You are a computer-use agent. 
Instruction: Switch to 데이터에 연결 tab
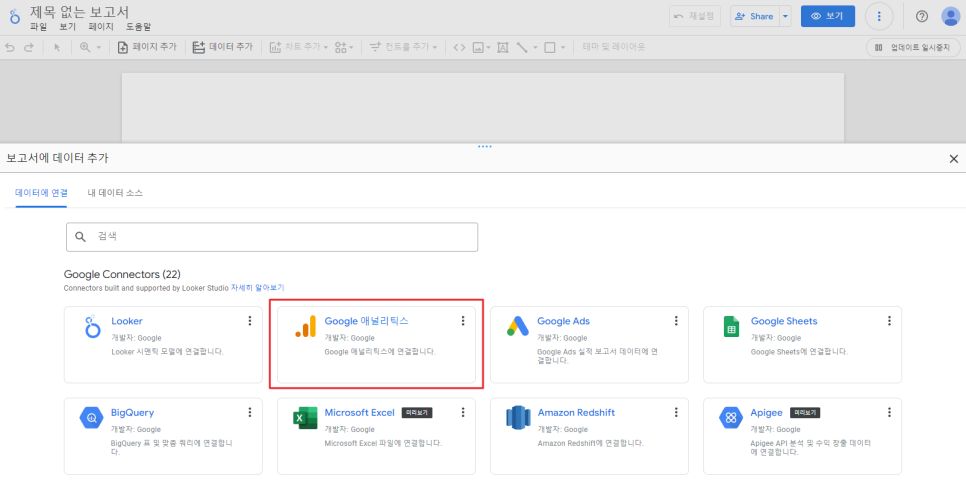[x=41, y=193]
